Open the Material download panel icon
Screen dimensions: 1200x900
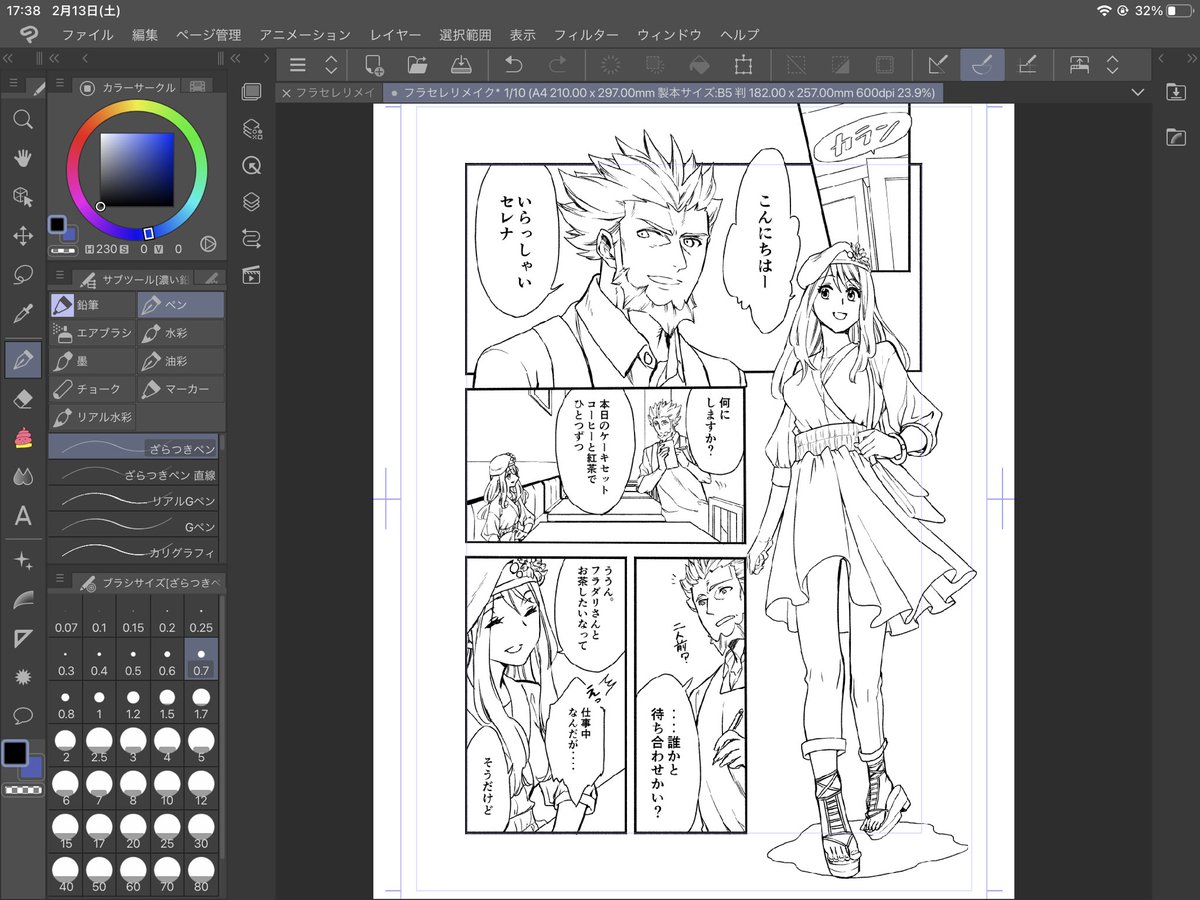pos(1176,92)
